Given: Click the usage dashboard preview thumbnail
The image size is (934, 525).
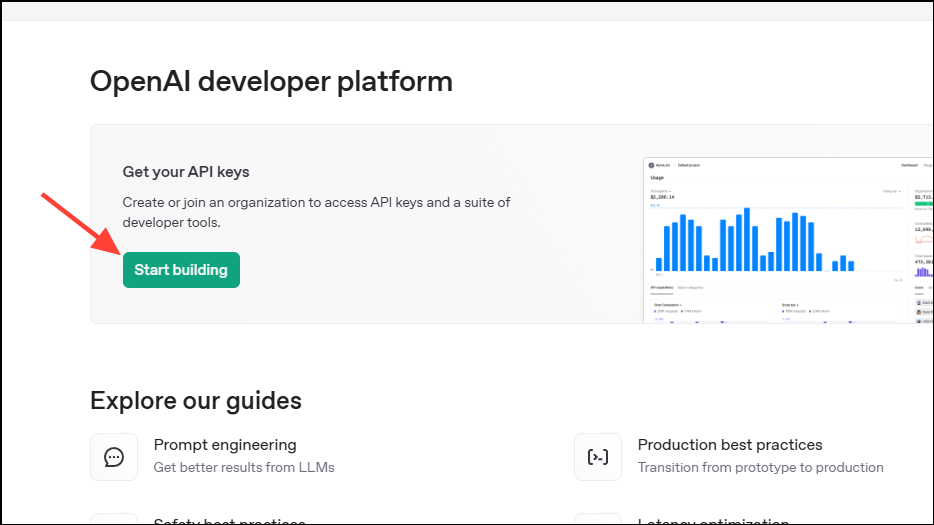Looking at the screenshot, I should pyautogui.click(x=788, y=240).
